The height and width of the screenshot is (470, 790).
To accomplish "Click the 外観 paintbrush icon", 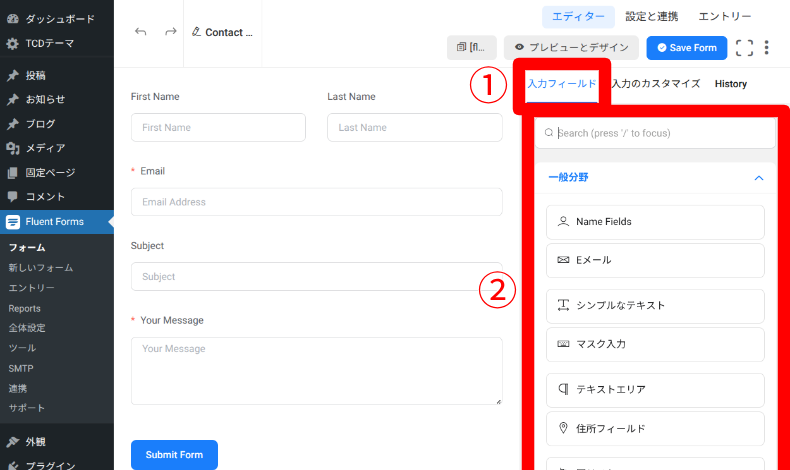I will (13, 442).
